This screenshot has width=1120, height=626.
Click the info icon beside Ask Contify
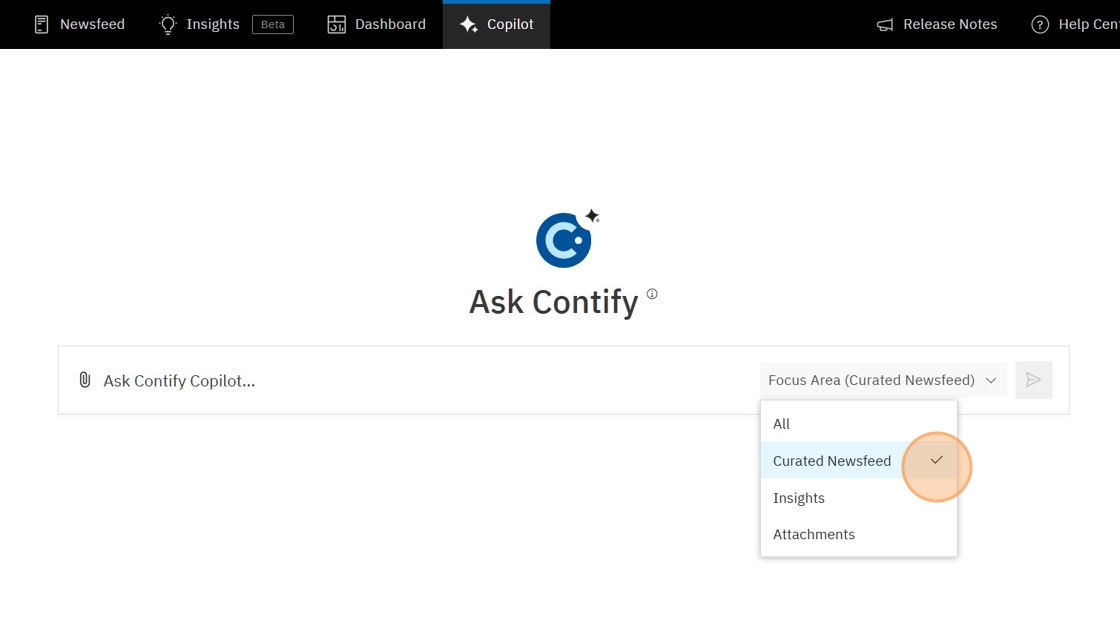(x=651, y=293)
